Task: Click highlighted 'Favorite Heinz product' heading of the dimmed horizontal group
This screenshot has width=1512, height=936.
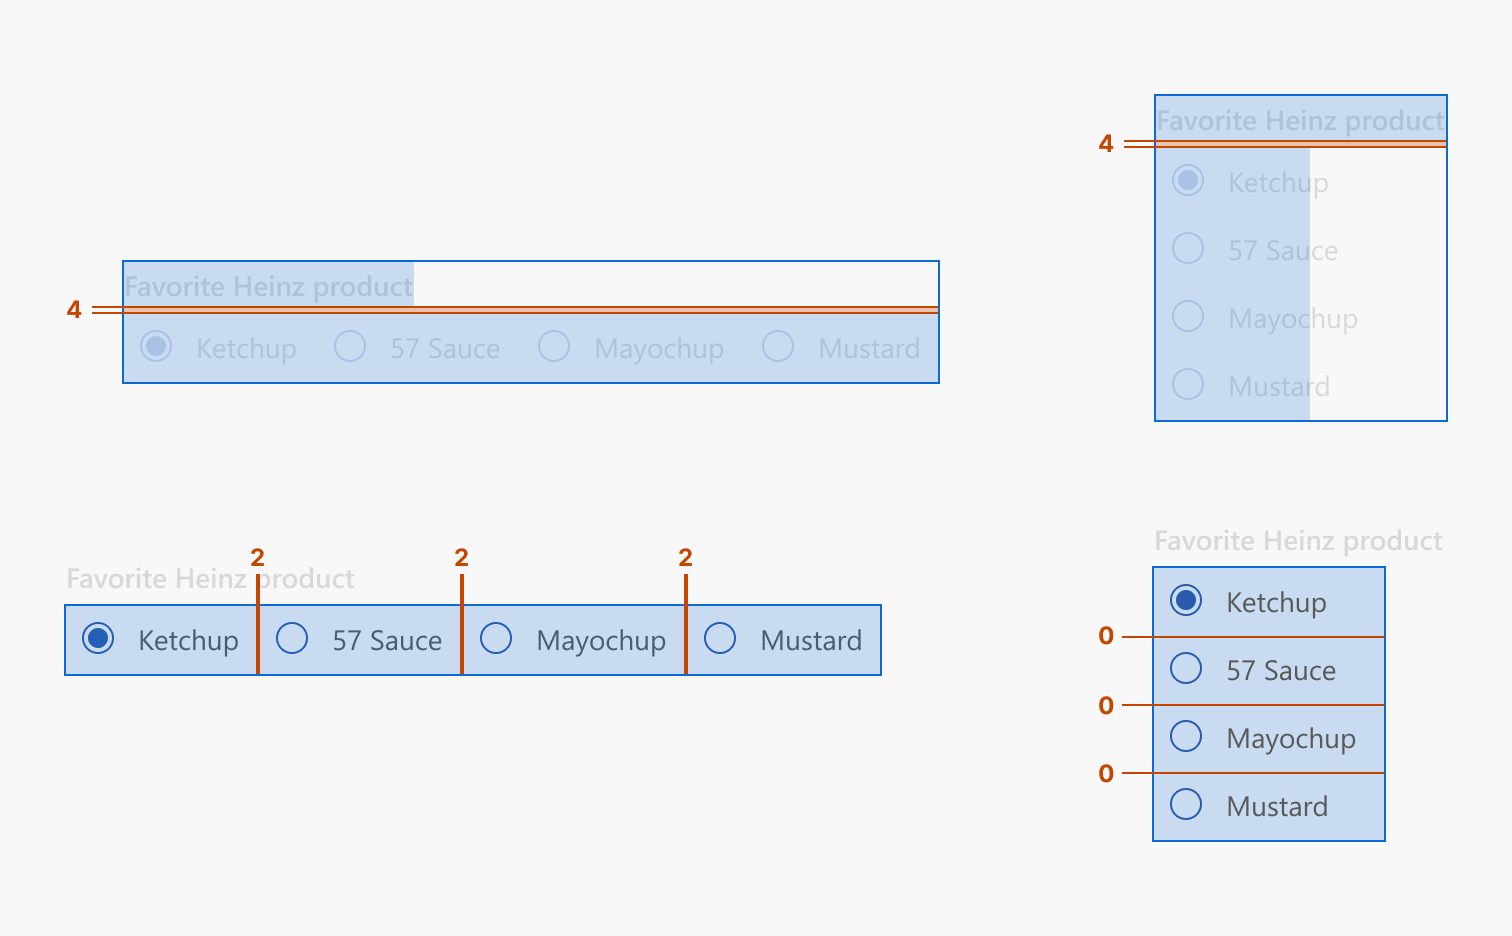Action: tap(268, 287)
